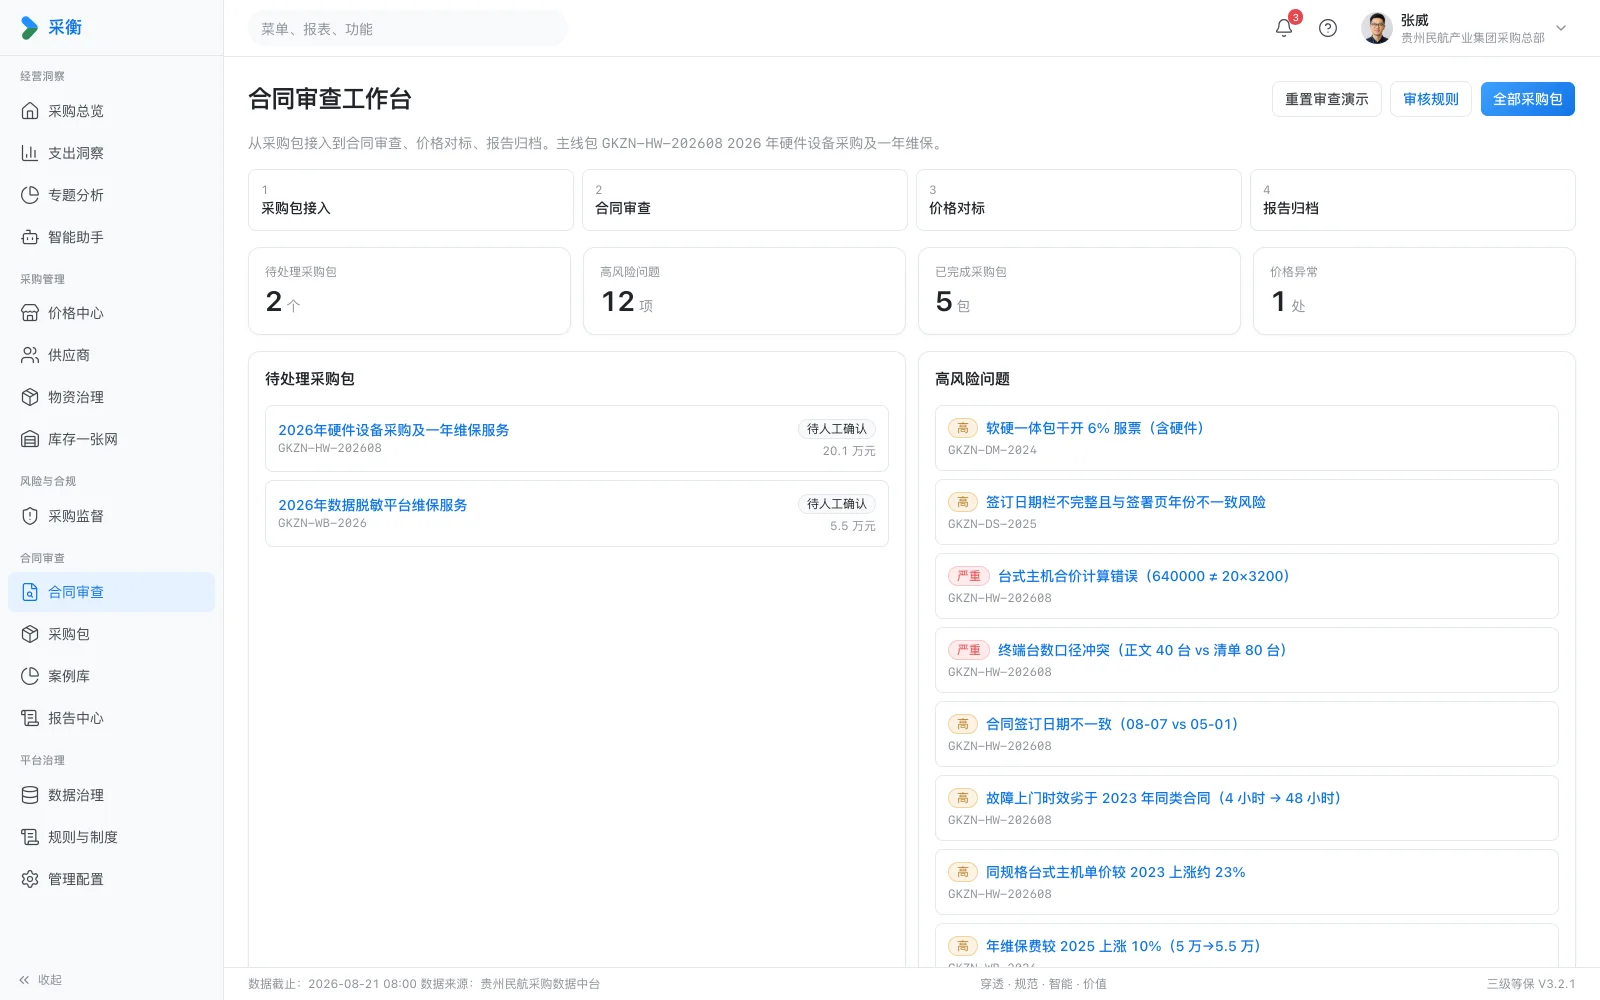Screen dimensions: 1600x1000
Task: Go to step 3 价格对标
Action: click(x=1079, y=200)
